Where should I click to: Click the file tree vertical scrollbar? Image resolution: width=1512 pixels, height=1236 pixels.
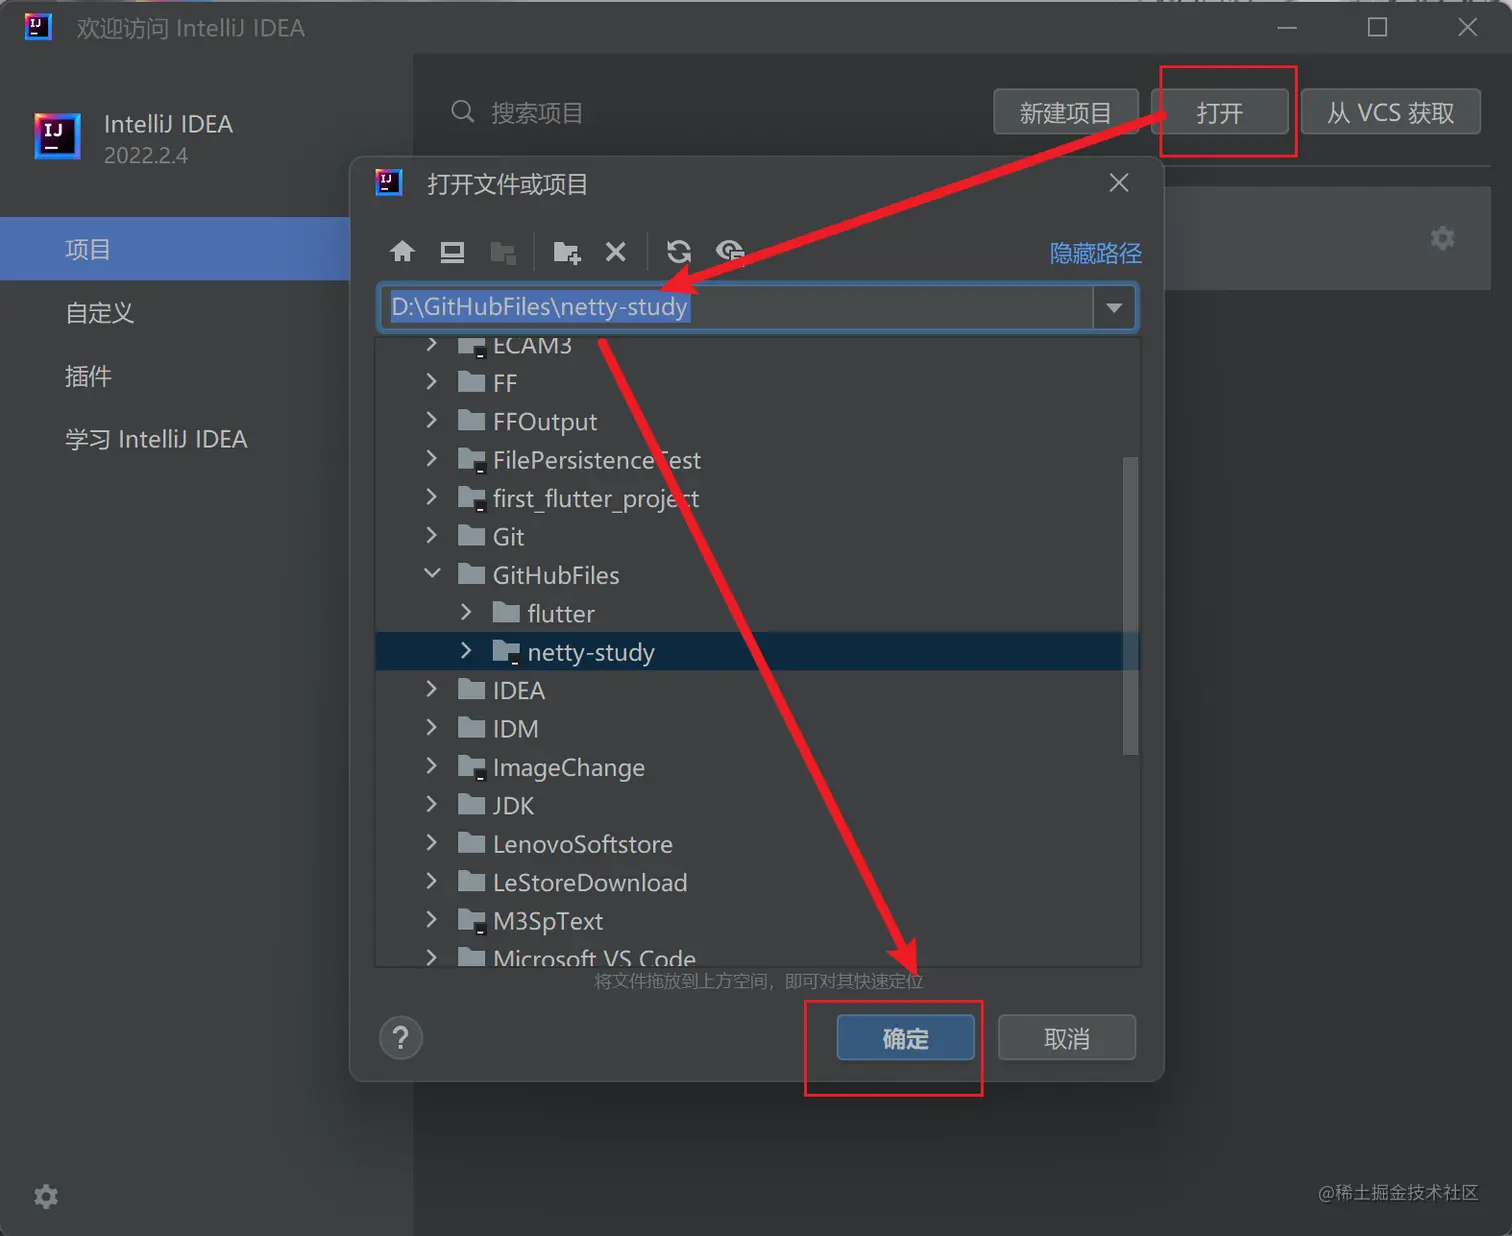[x=1130, y=605]
